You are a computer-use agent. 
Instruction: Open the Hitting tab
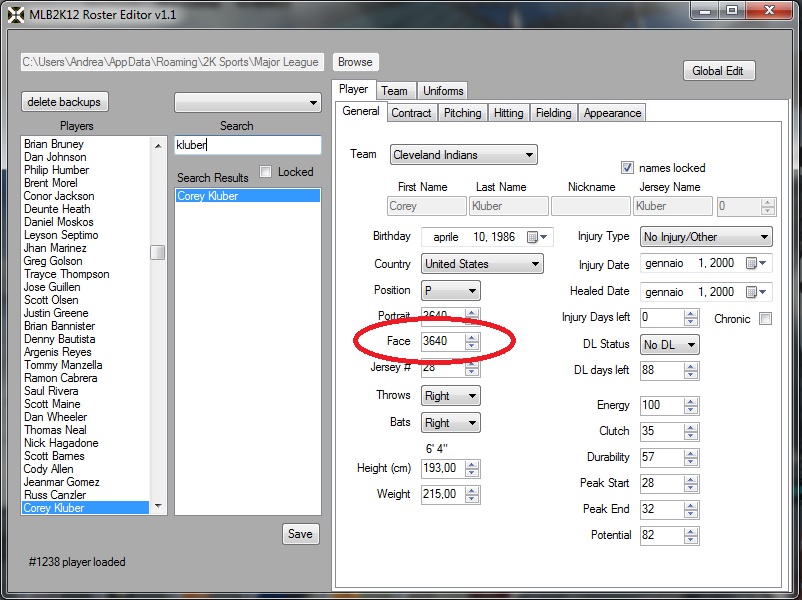pyautogui.click(x=508, y=113)
